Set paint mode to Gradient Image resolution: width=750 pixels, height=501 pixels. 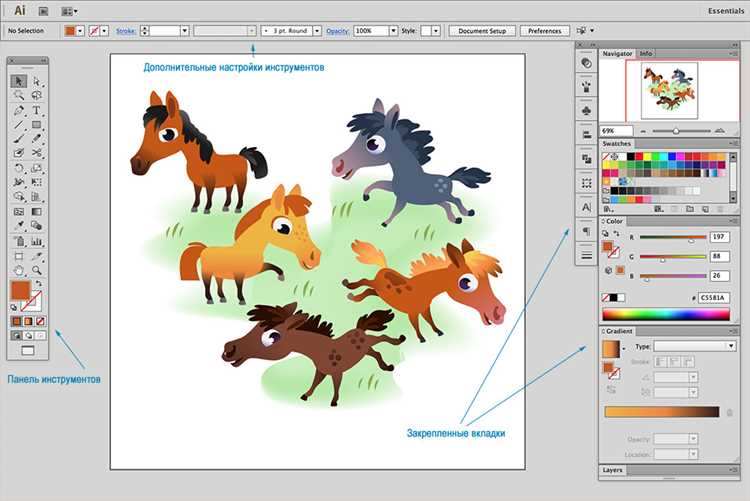[x=28, y=321]
